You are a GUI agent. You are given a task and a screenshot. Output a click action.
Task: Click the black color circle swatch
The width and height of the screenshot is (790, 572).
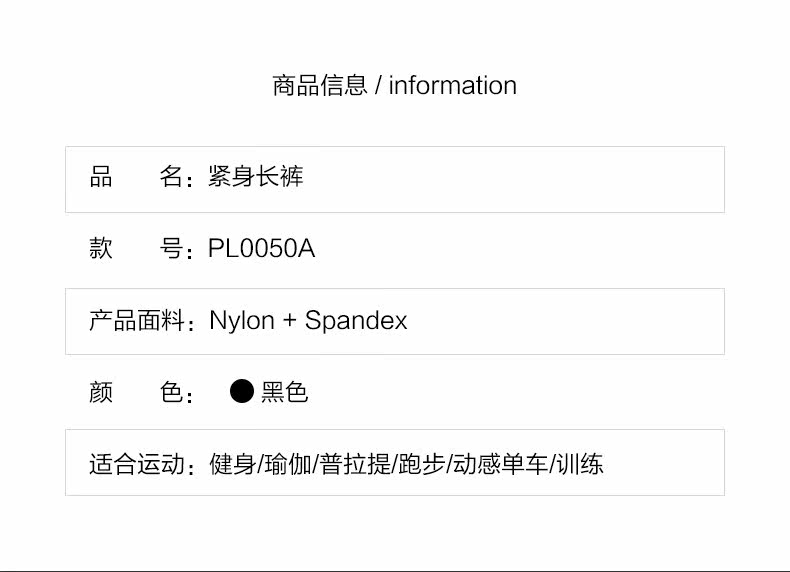point(241,391)
